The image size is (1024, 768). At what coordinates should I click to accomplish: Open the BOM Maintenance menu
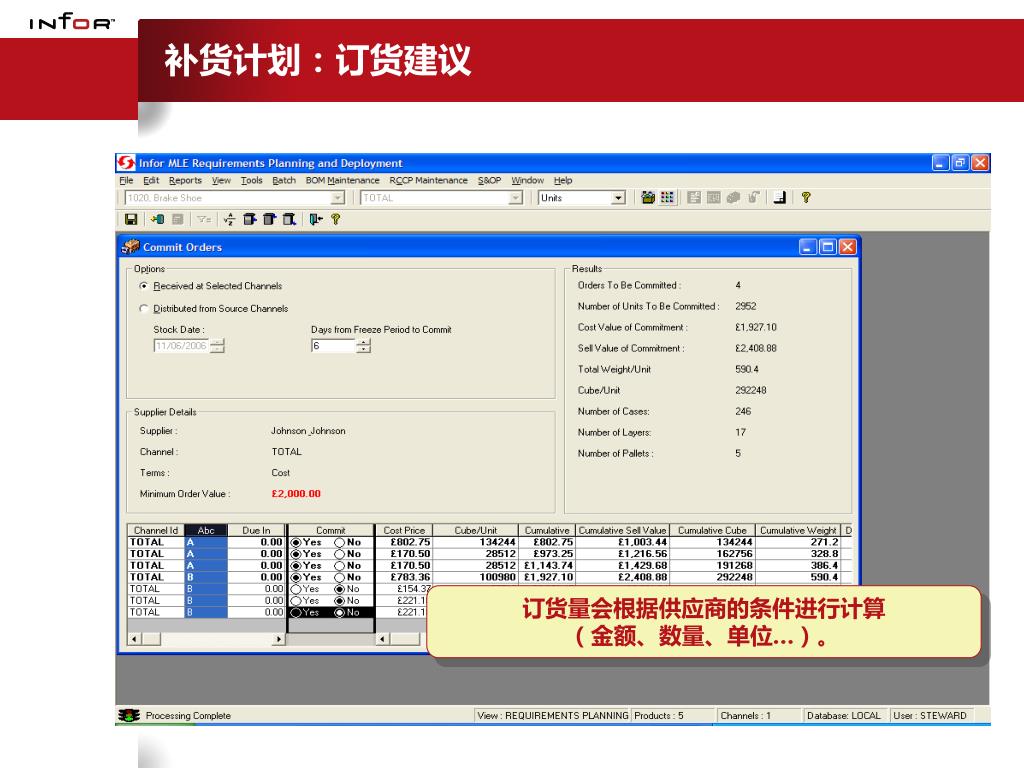(x=342, y=180)
